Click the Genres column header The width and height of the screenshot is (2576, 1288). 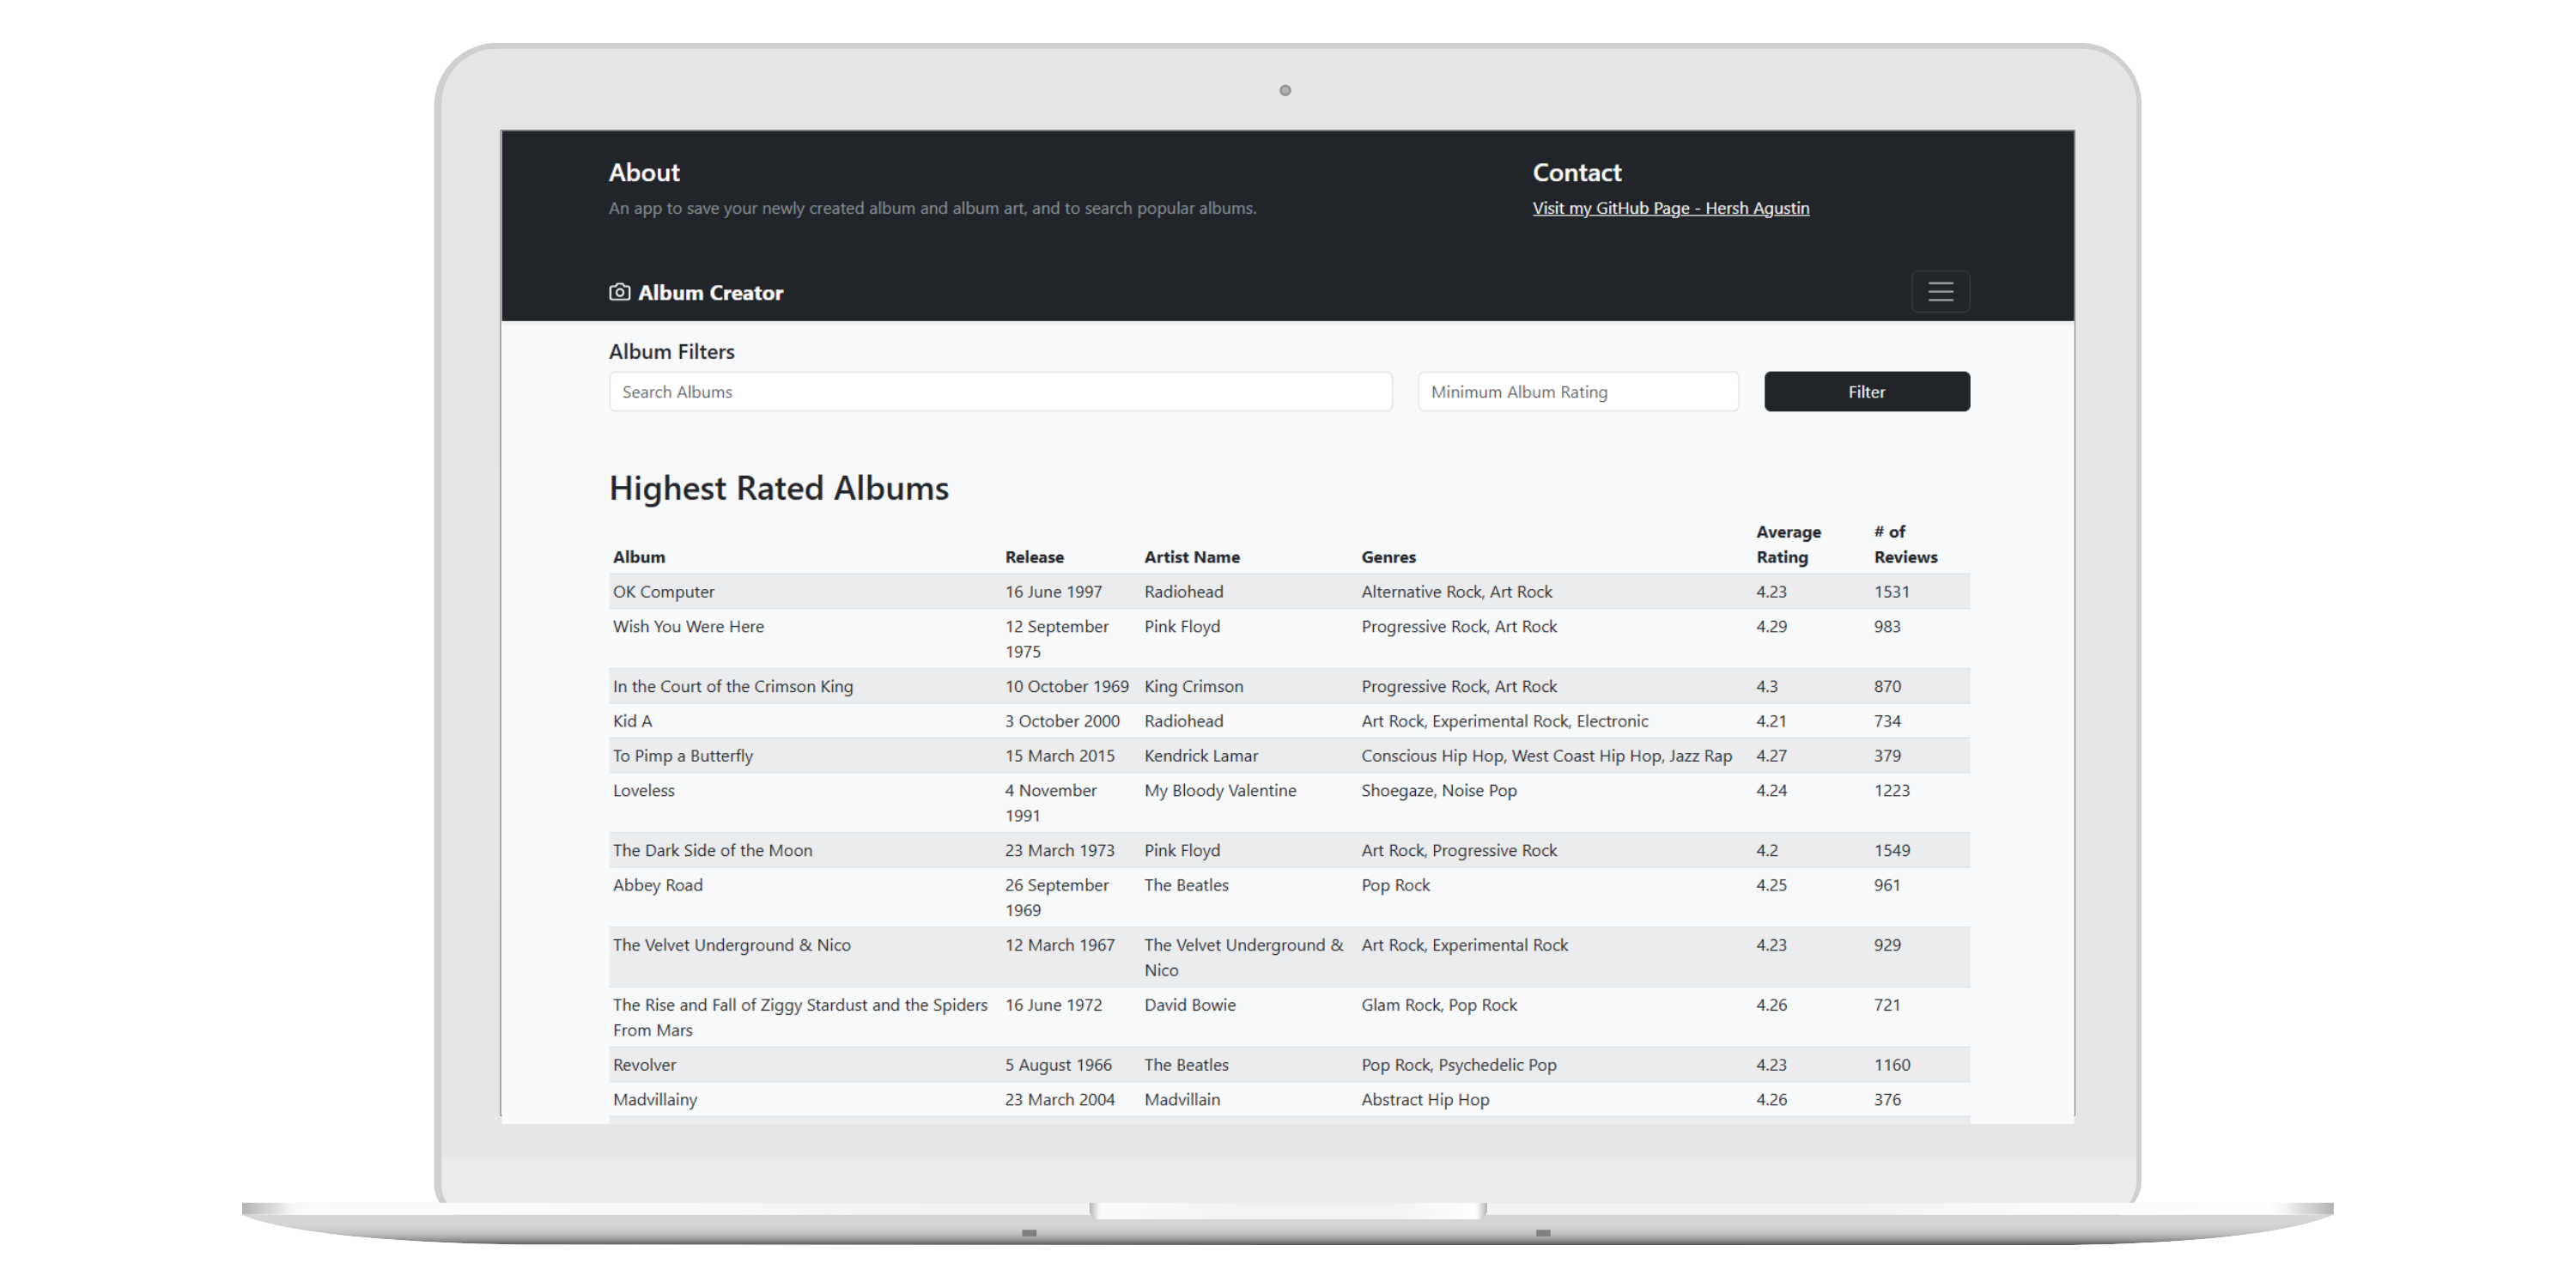point(1388,557)
